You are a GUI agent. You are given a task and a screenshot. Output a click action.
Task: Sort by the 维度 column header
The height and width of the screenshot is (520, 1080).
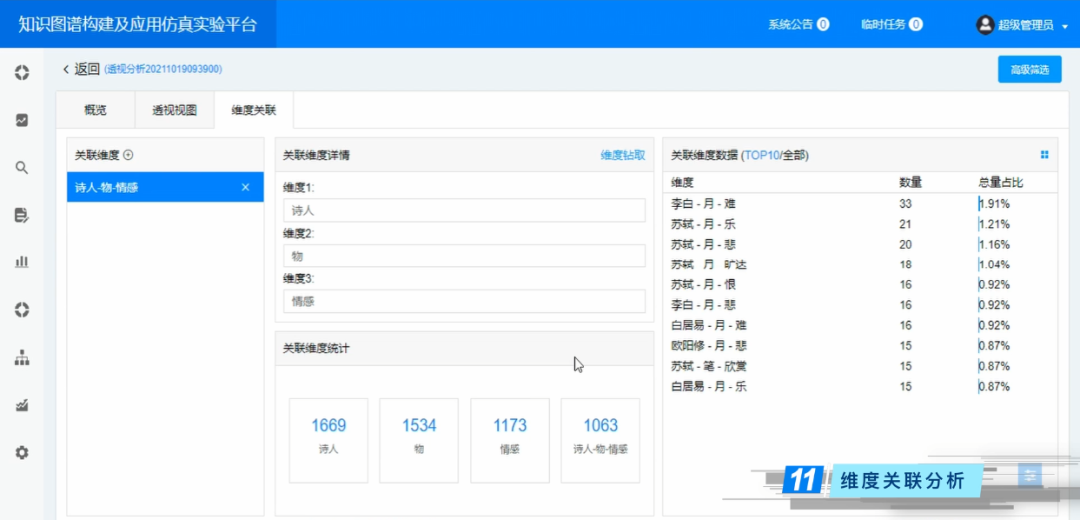coord(682,183)
